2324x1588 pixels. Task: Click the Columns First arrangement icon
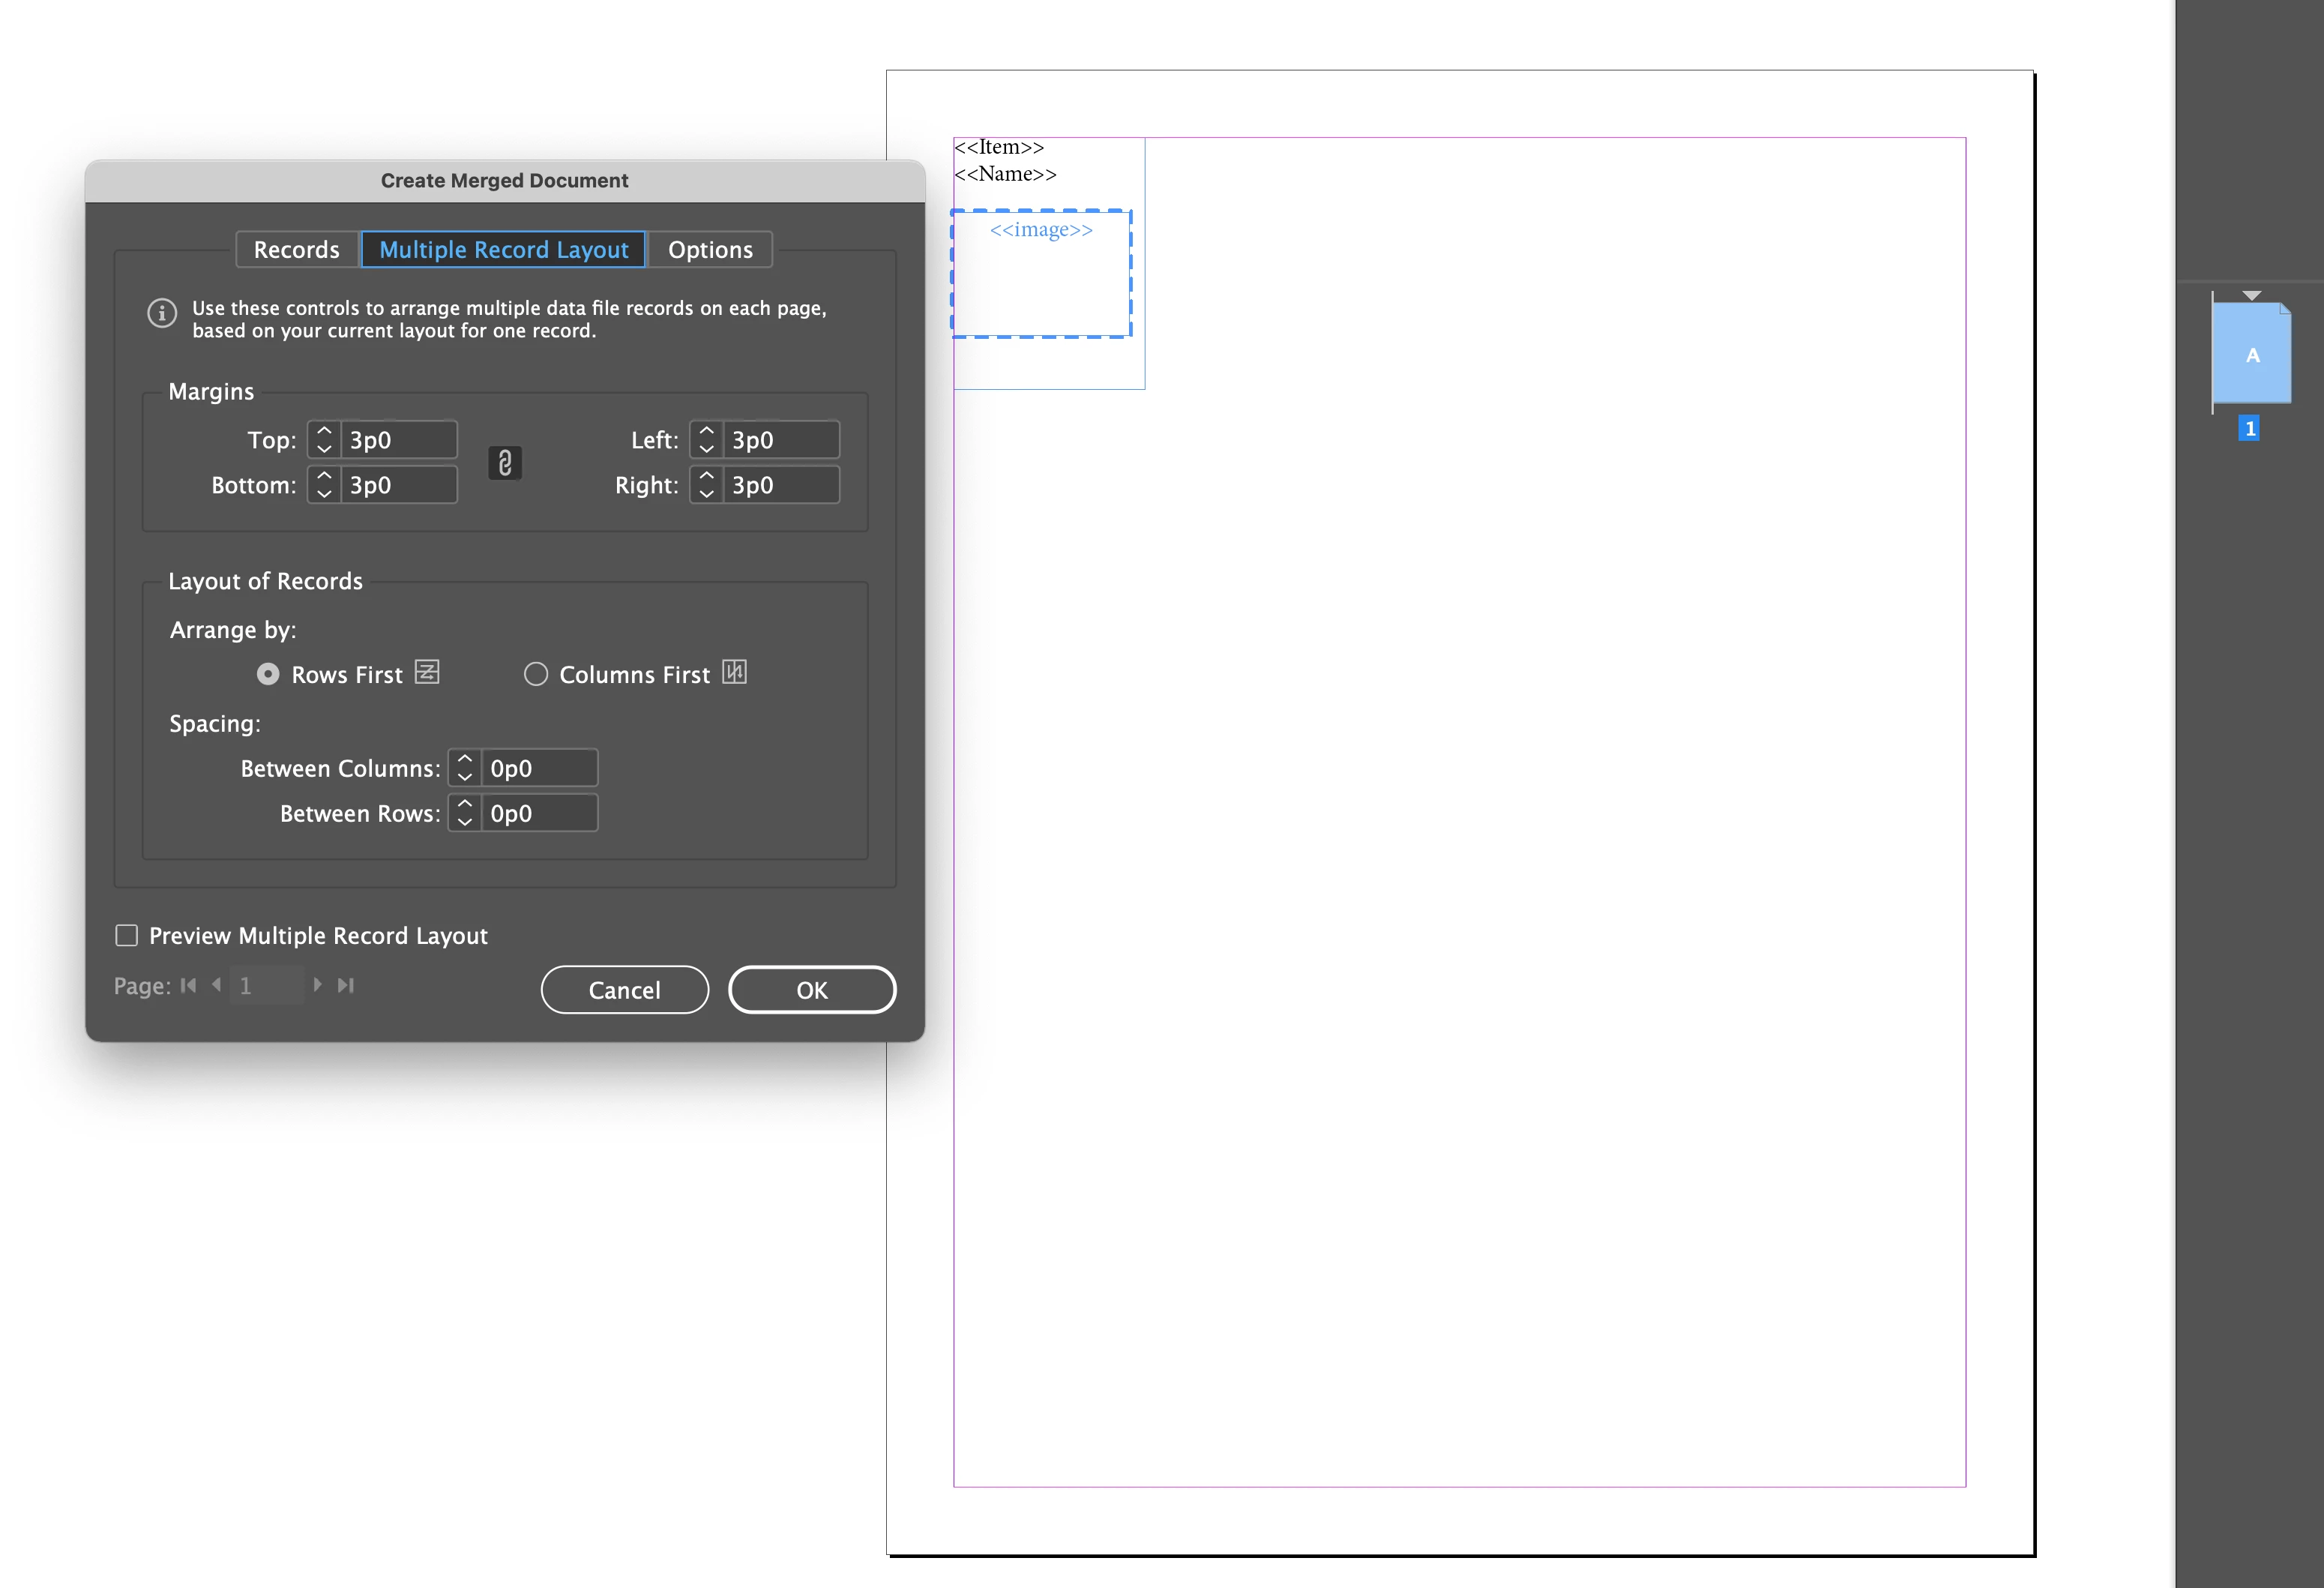click(734, 672)
